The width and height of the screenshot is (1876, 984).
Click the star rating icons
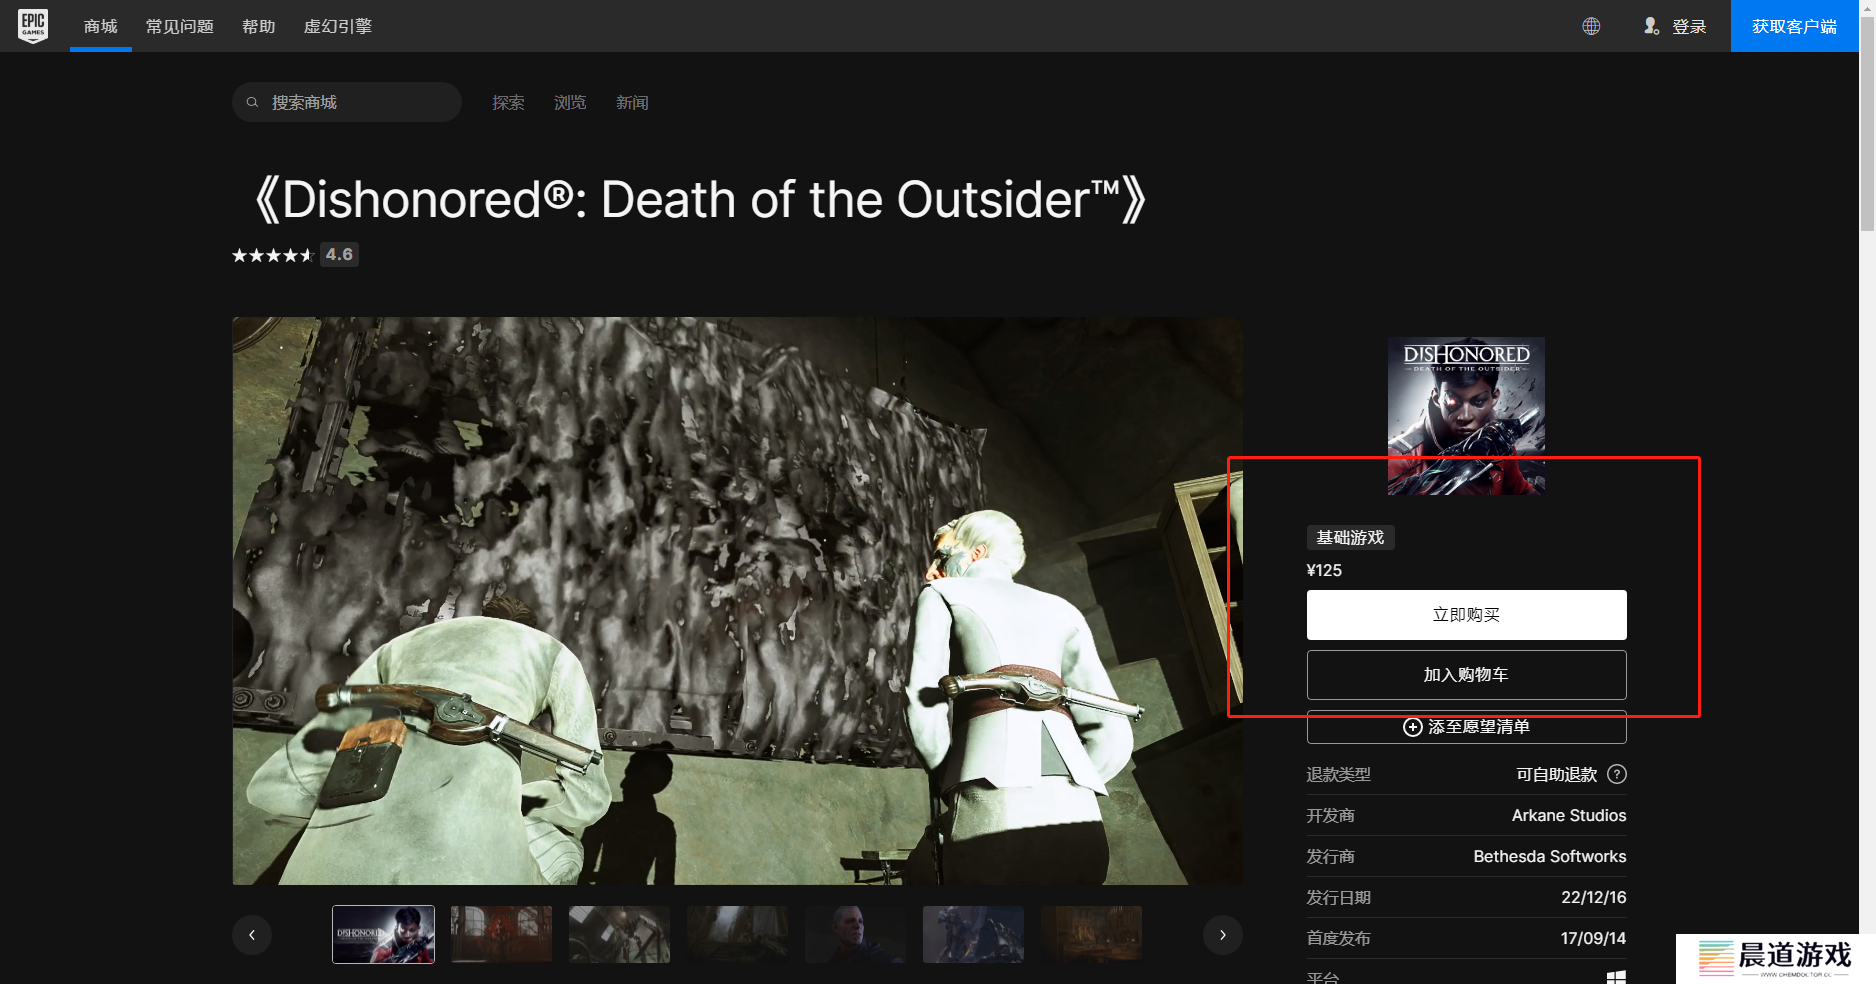(x=273, y=255)
